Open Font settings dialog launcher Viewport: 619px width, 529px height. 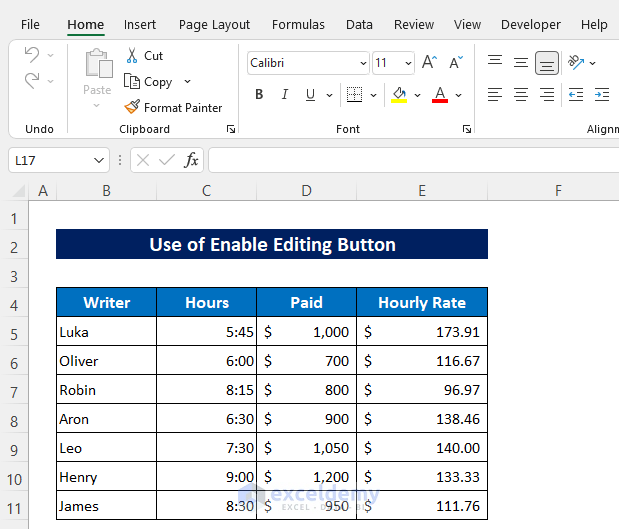pyautogui.click(x=467, y=129)
